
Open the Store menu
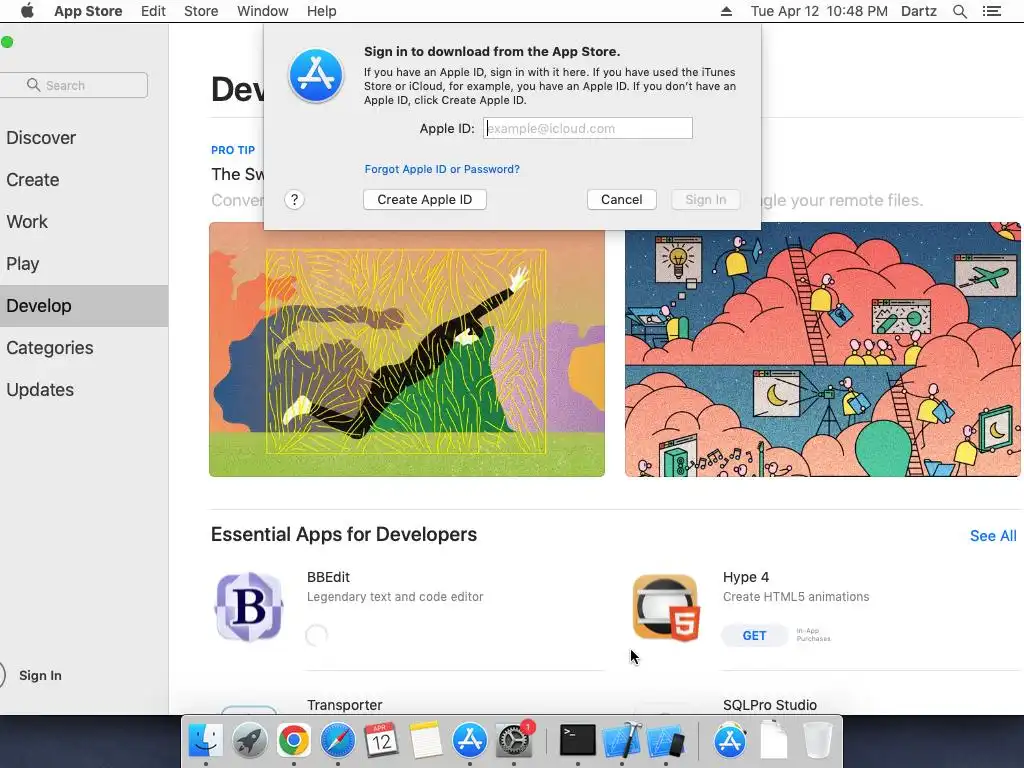coord(201,11)
